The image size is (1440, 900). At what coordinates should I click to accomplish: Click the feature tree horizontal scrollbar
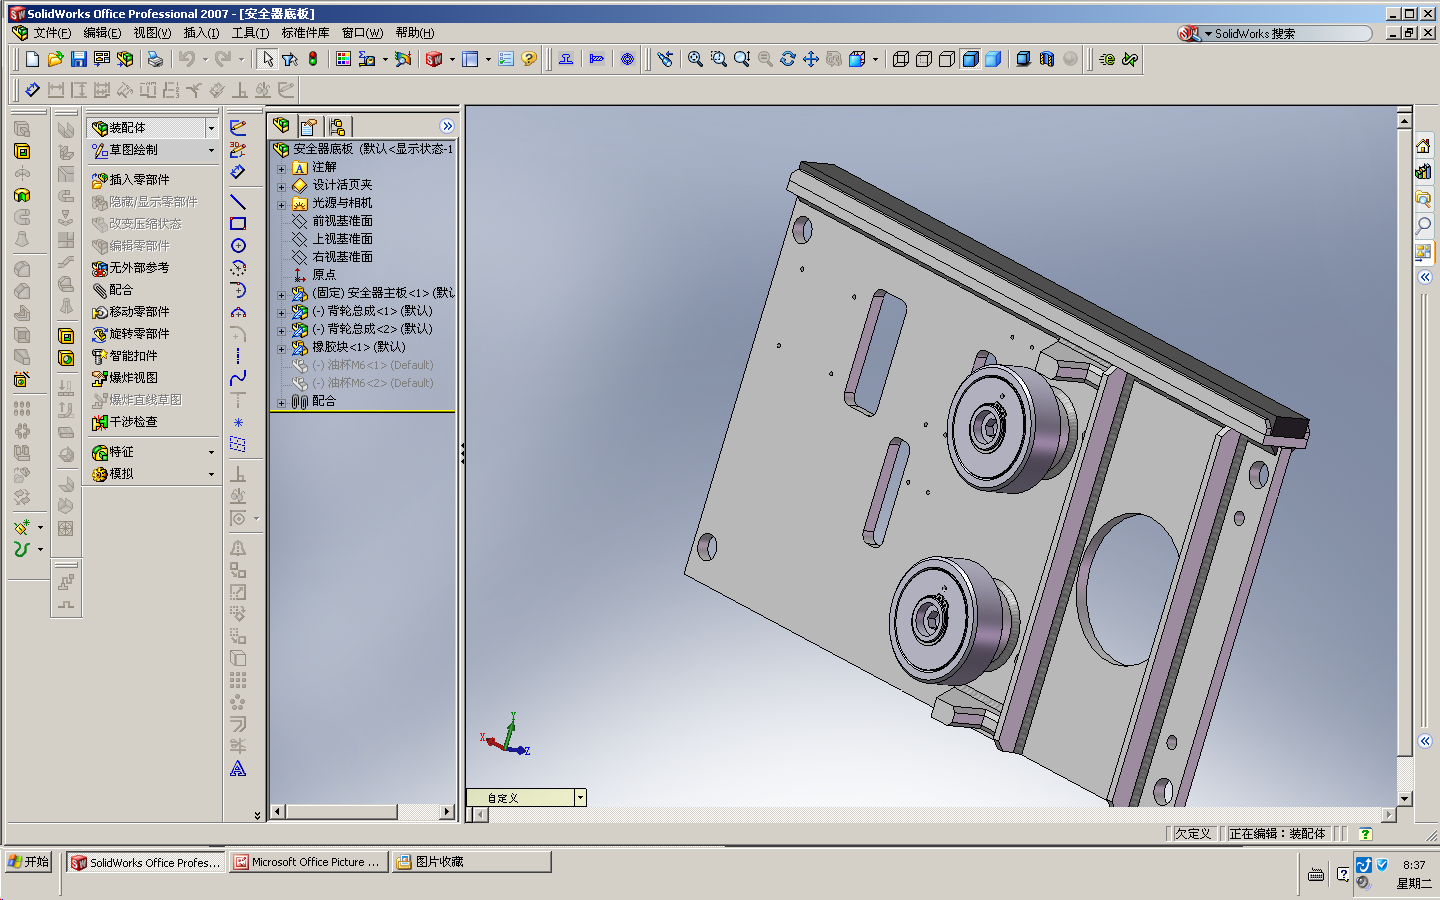tap(362, 812)
